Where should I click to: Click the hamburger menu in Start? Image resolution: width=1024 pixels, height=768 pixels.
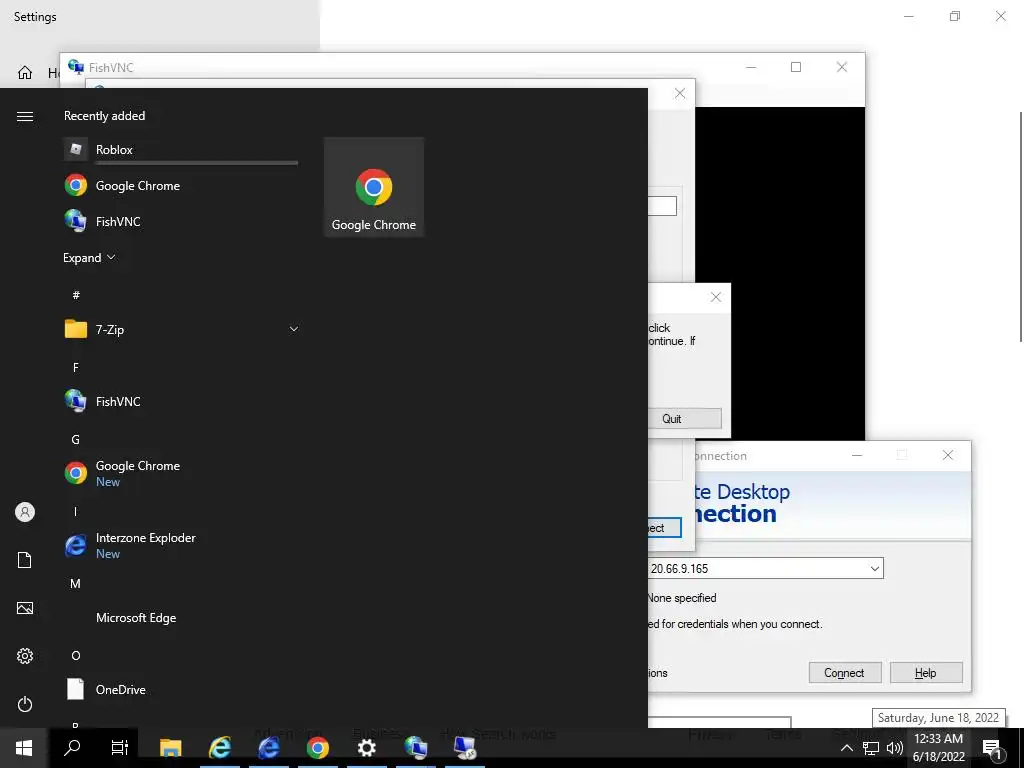25,116
